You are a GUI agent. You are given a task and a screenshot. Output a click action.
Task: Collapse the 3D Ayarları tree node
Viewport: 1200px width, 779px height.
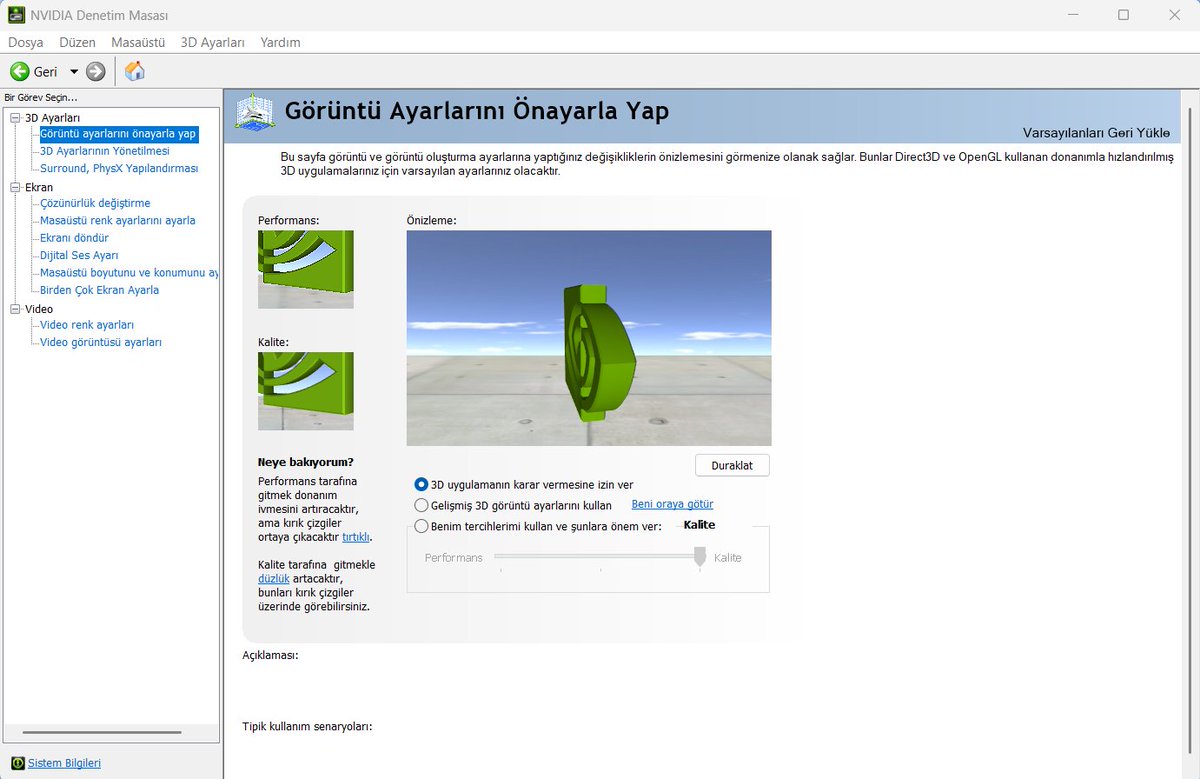[x=15, y=118]
